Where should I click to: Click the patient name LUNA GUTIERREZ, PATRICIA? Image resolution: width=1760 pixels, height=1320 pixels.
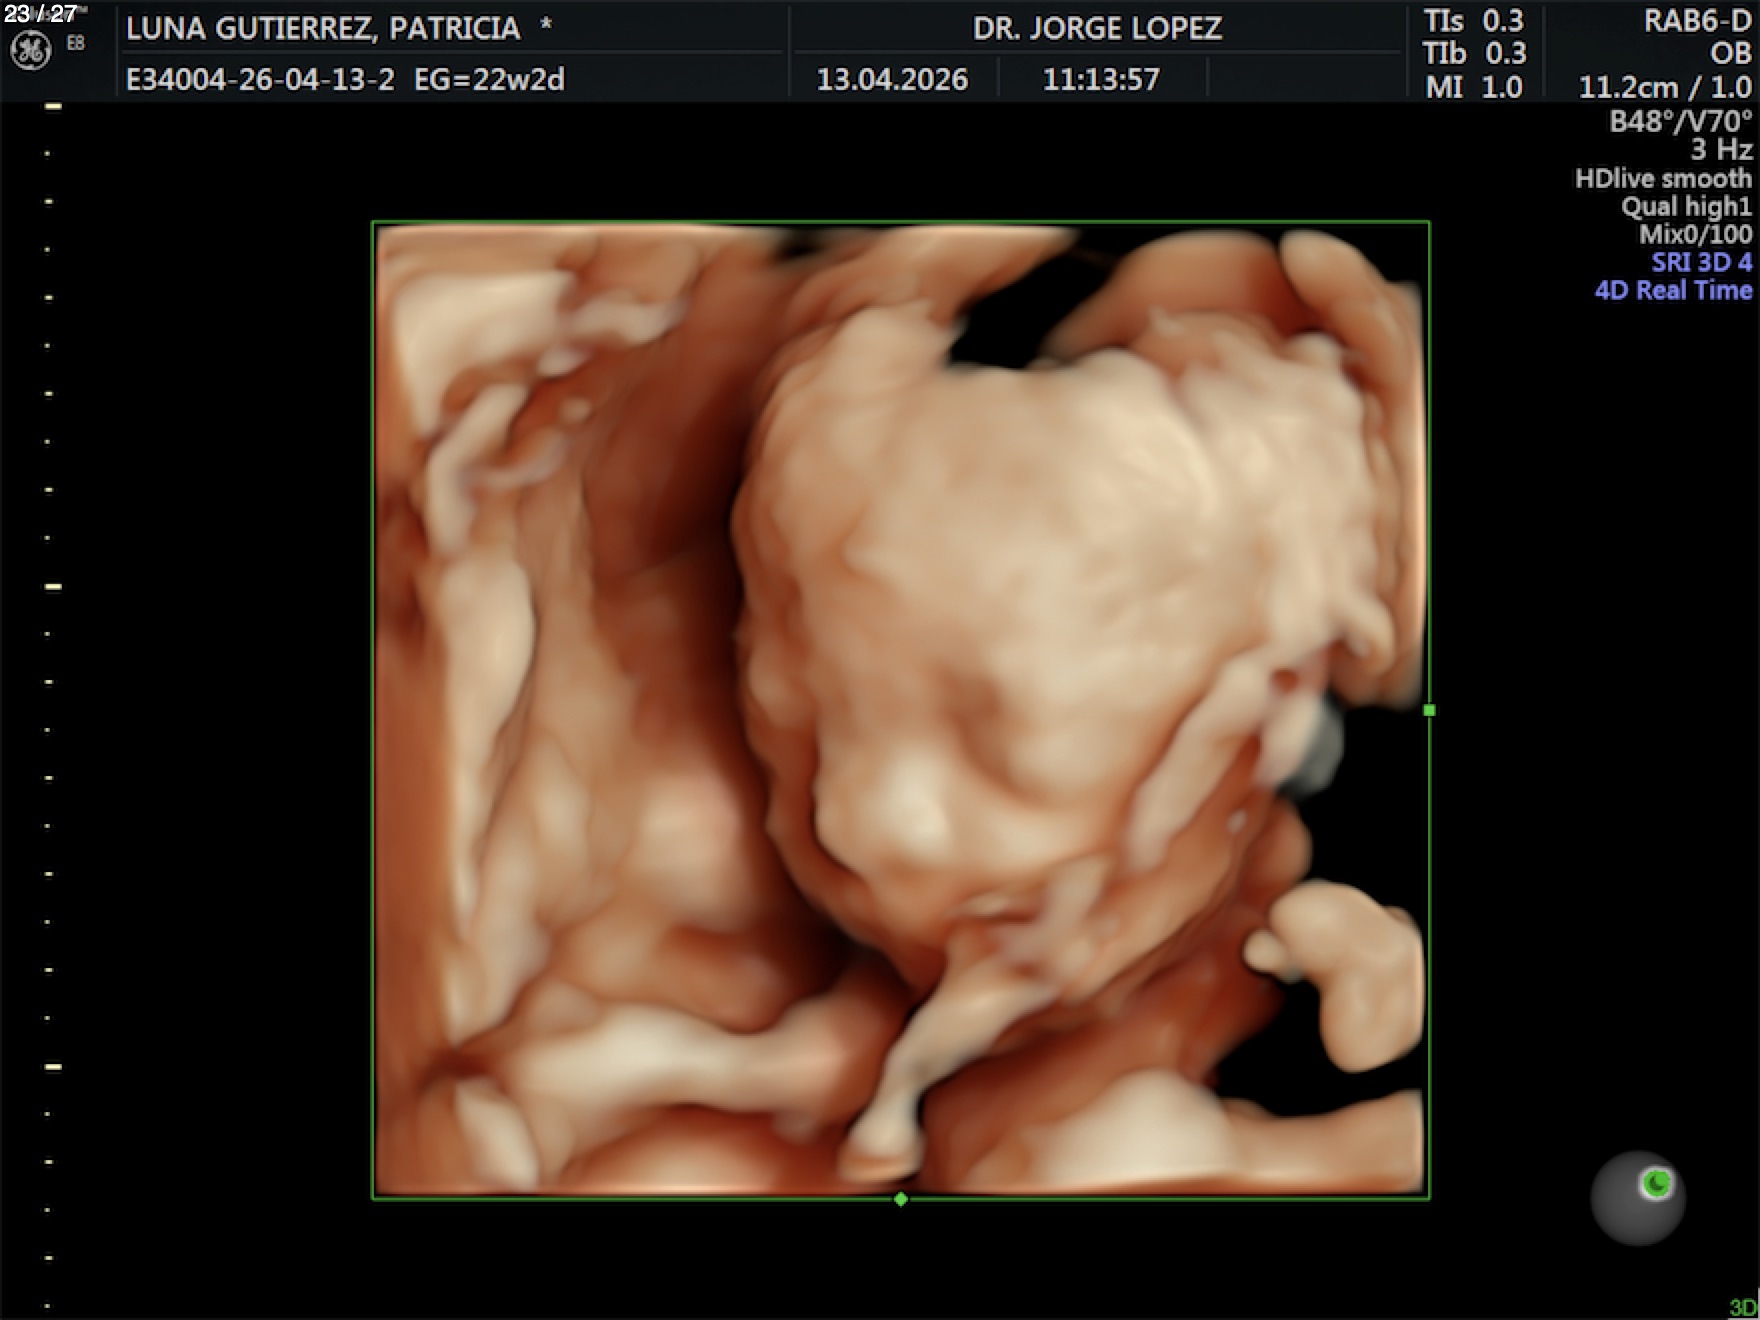[323, 28]
